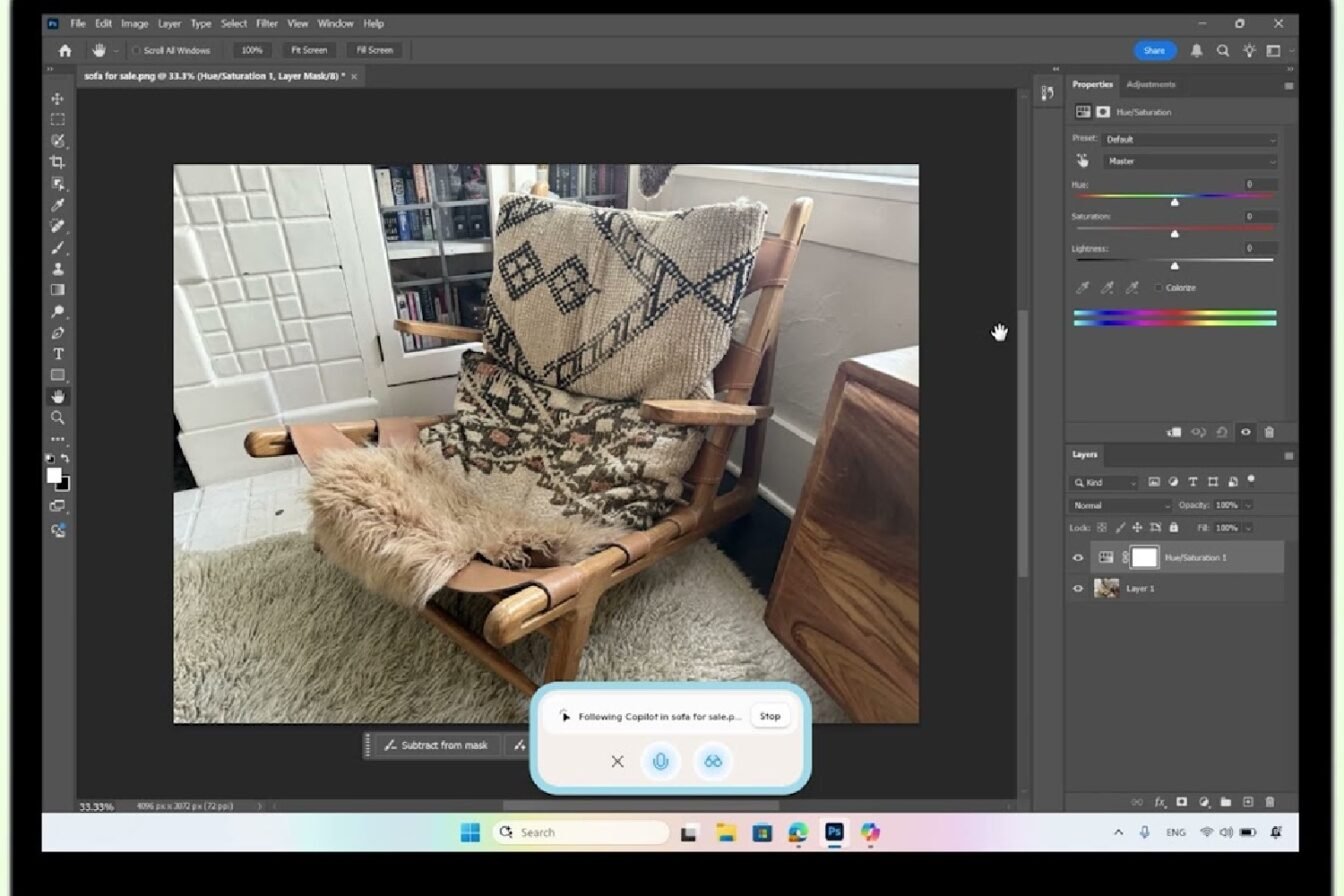
Task: Delete layer using Layers panel trash
Action: pyautogui.click(x=1270, y=802)
